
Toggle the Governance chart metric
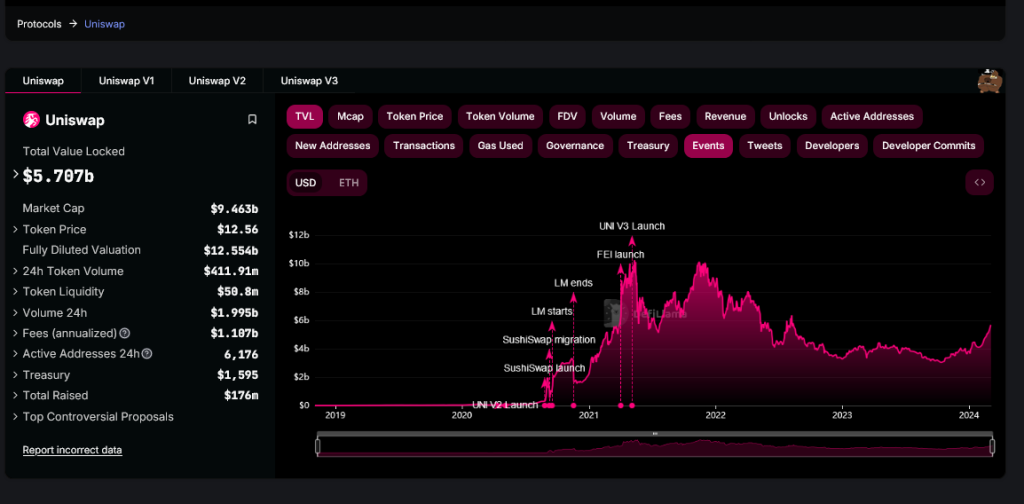575,146
